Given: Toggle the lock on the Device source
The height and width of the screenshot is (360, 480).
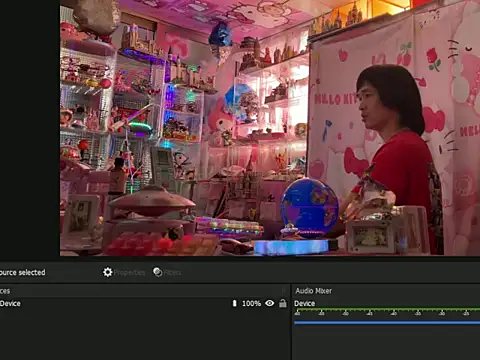Looking at the screenshot, I should point(283,303).
